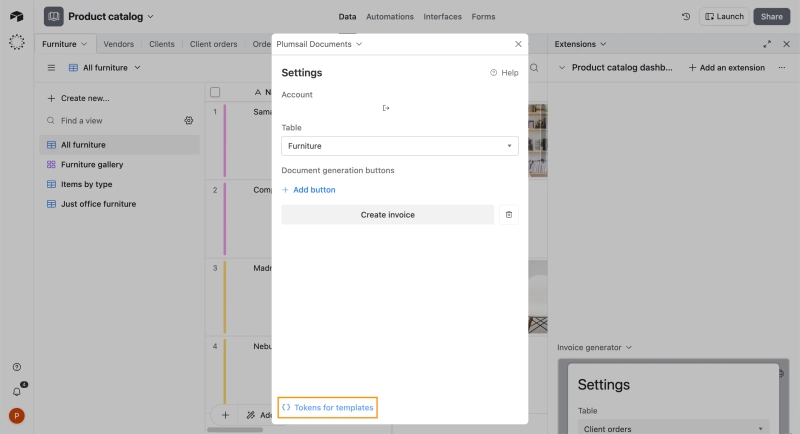Open base history clock icon
This screenshot has width=800, height=434.
point(686,16)
